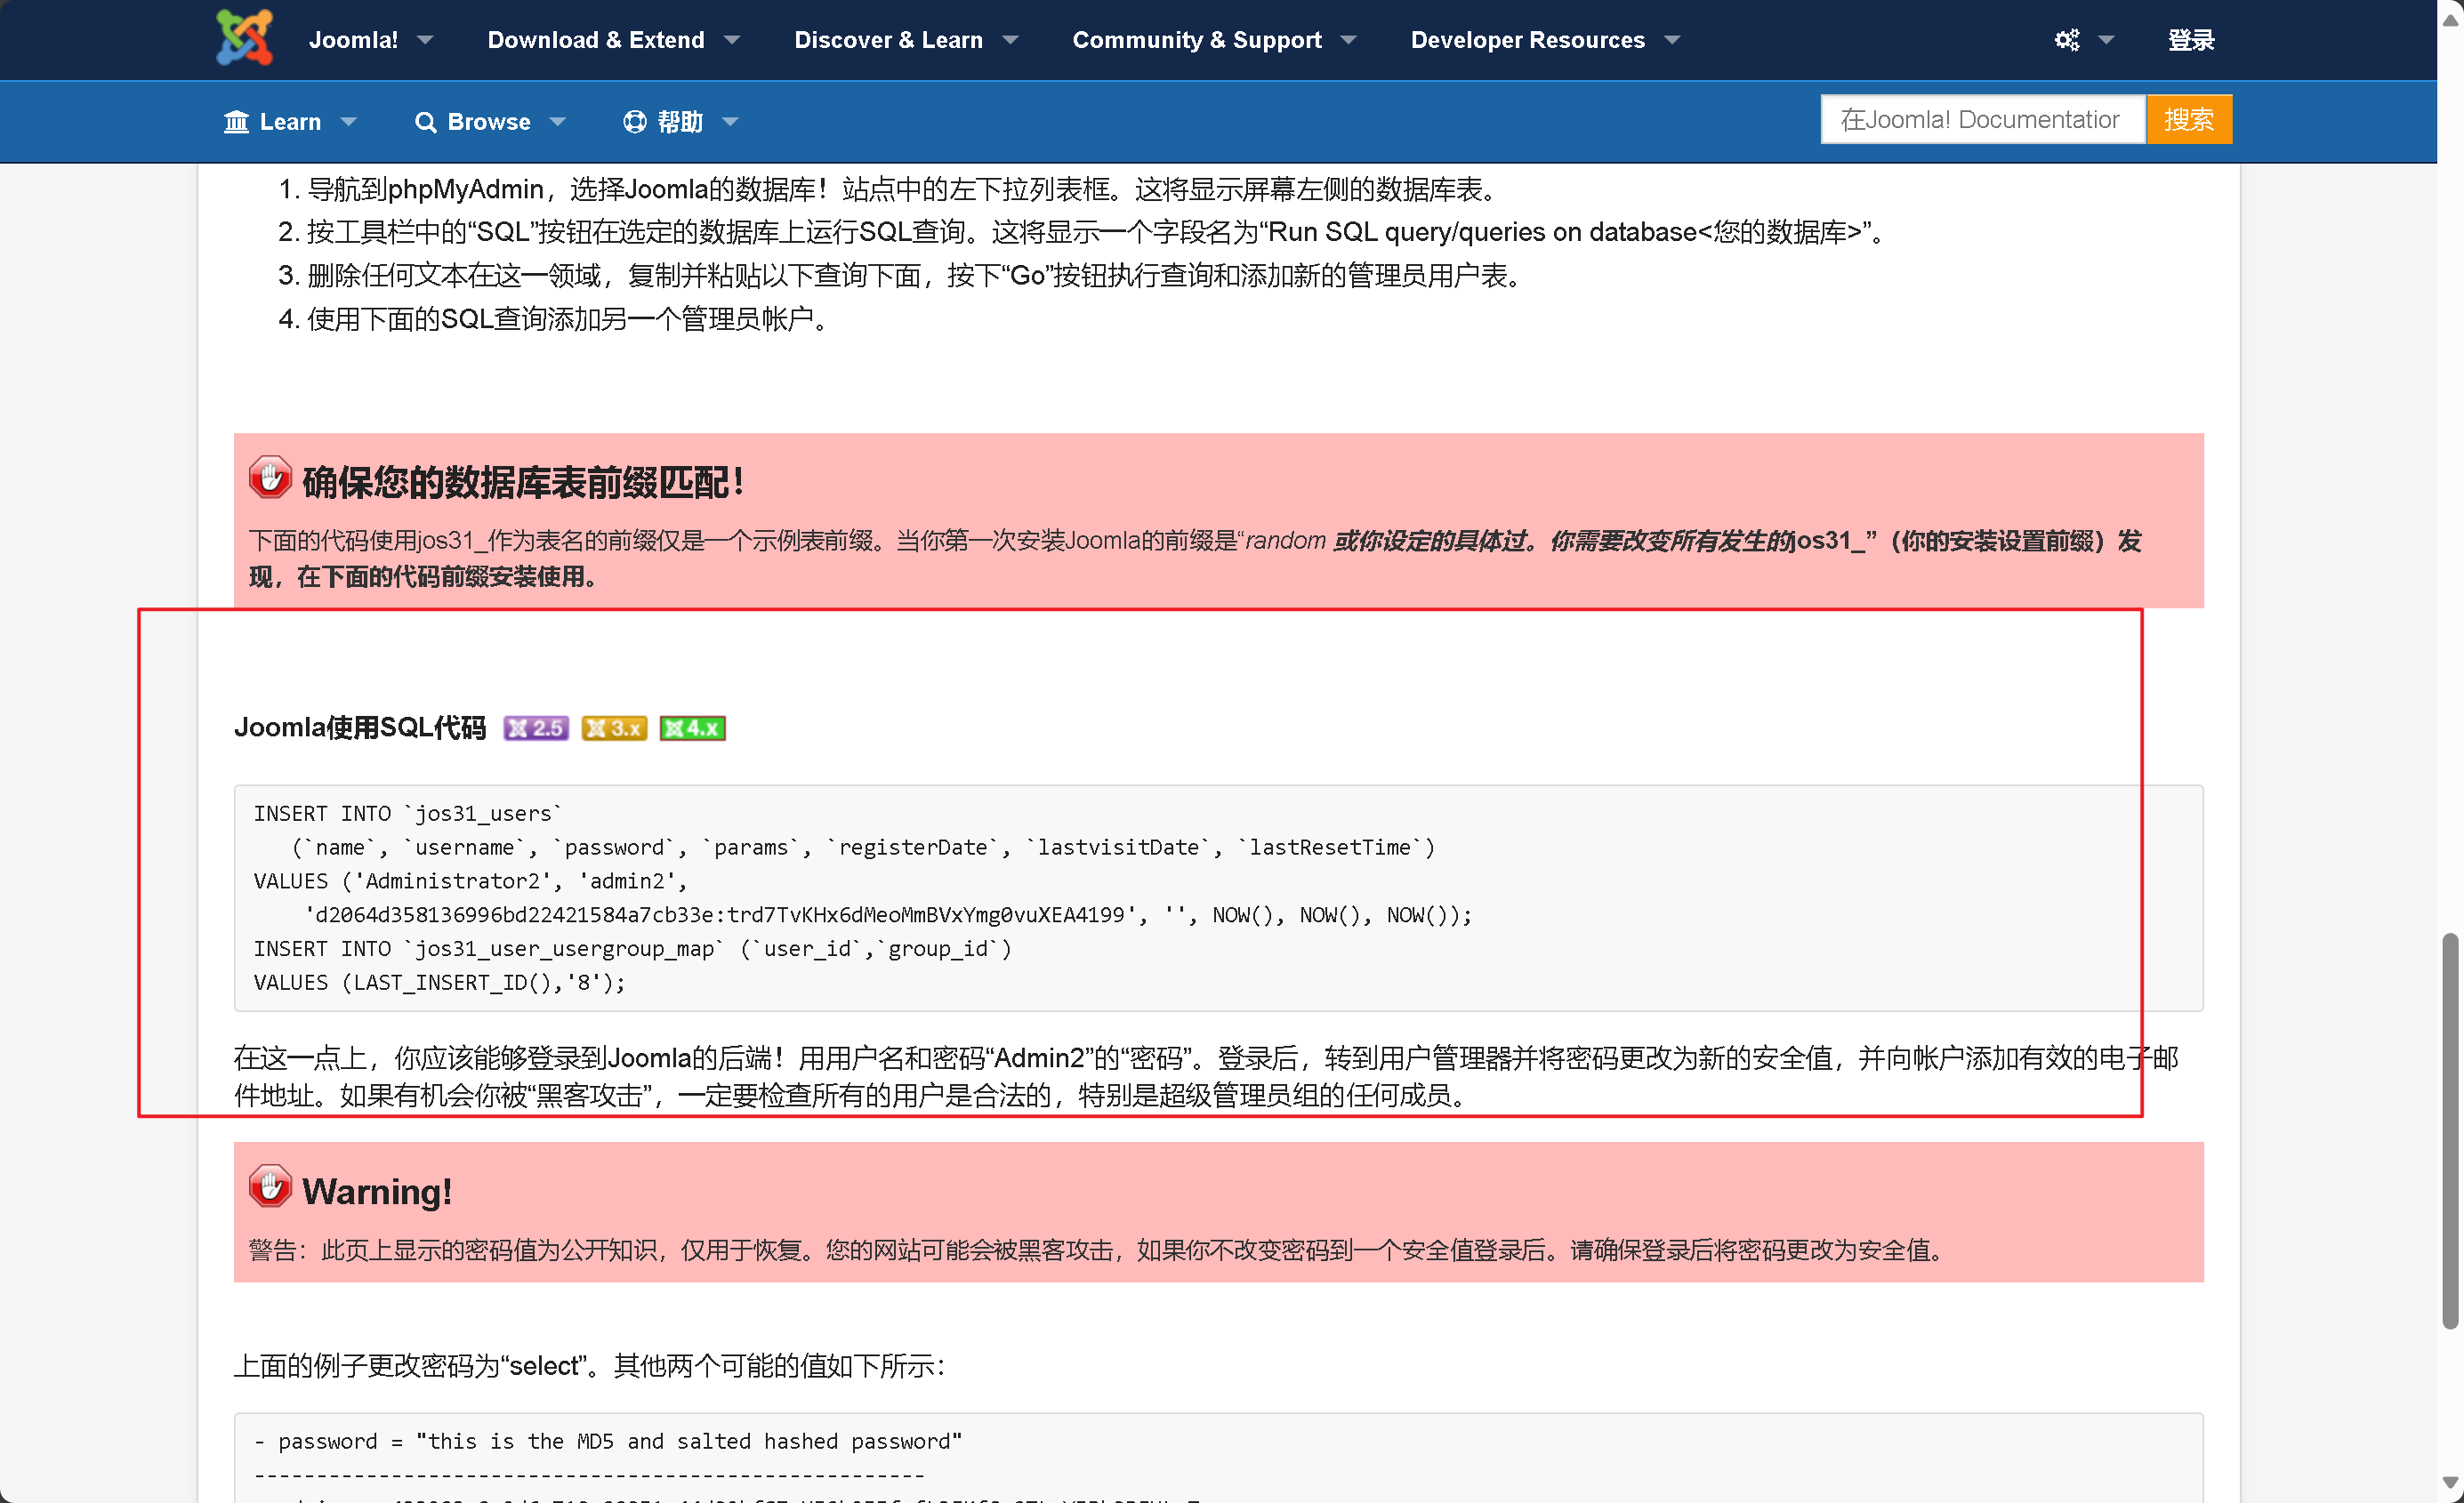Open the Browse menu label
This screenshot has height=1503, width=2464.
click(489, 122)
